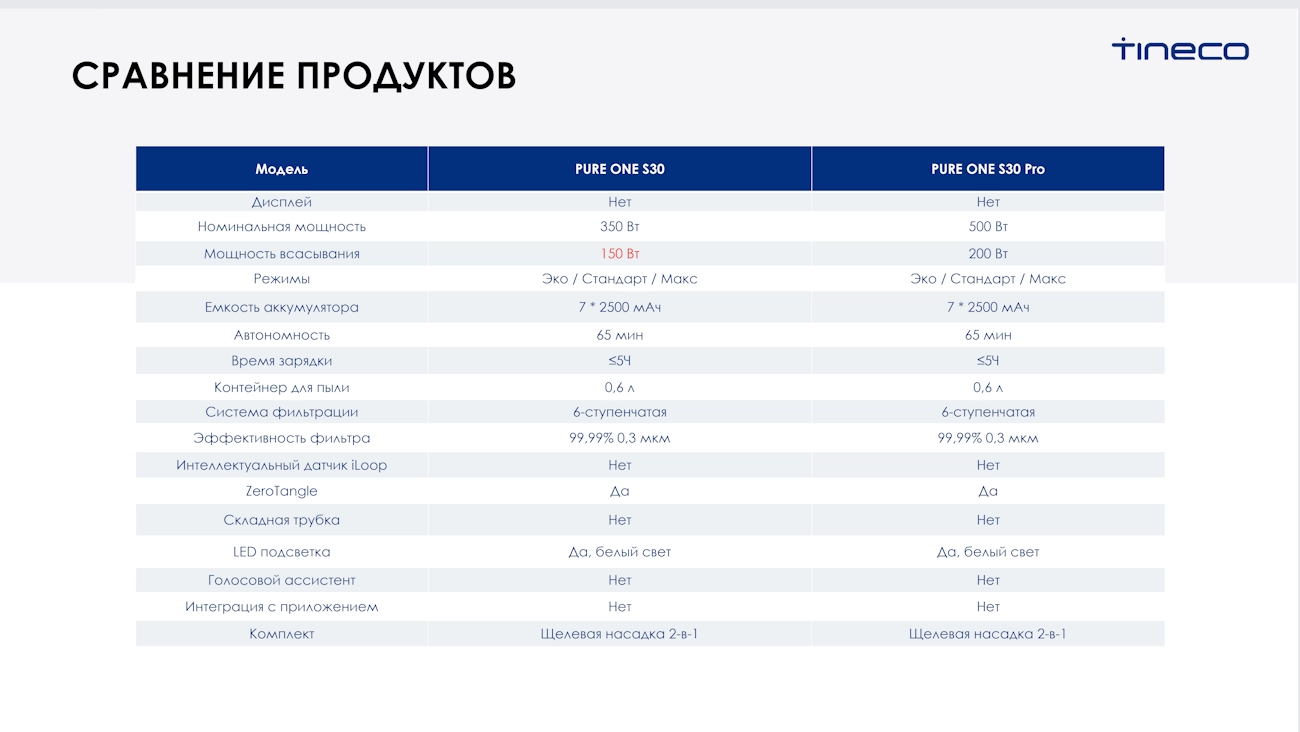
Task: Select the 'Интеграция с приложением' row label
Action: [x=282, y=607]
